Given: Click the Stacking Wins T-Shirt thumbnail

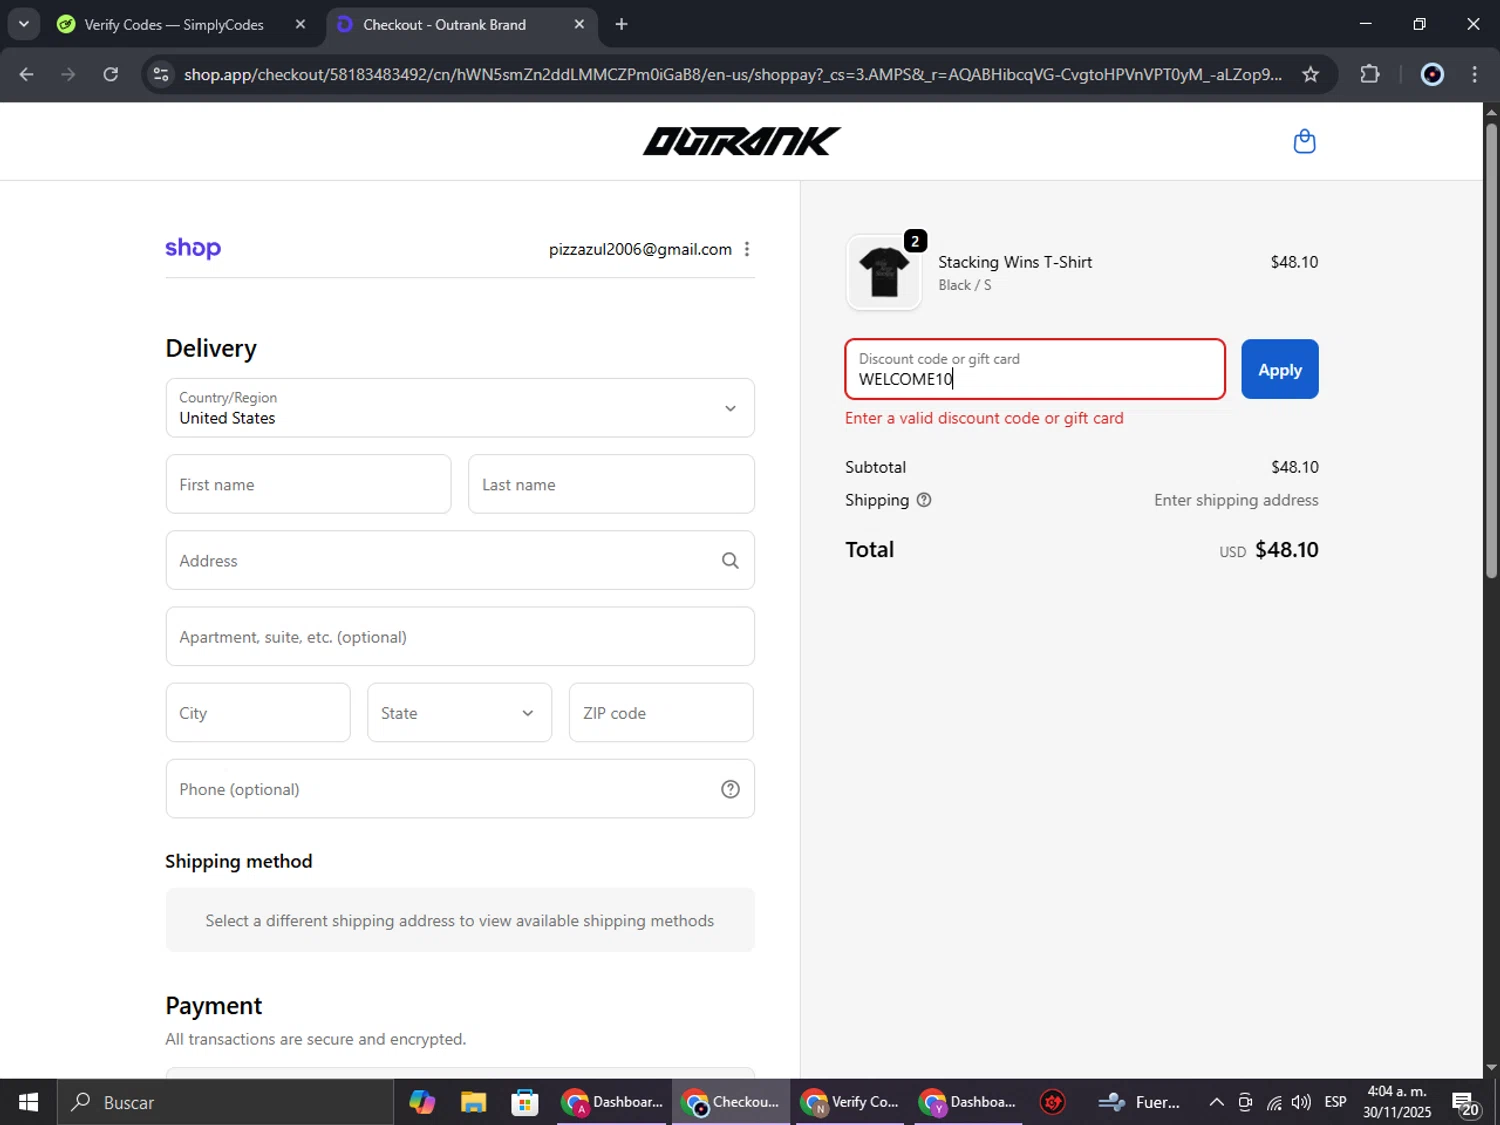Looking at the screenshot, I should click(884, 272).
